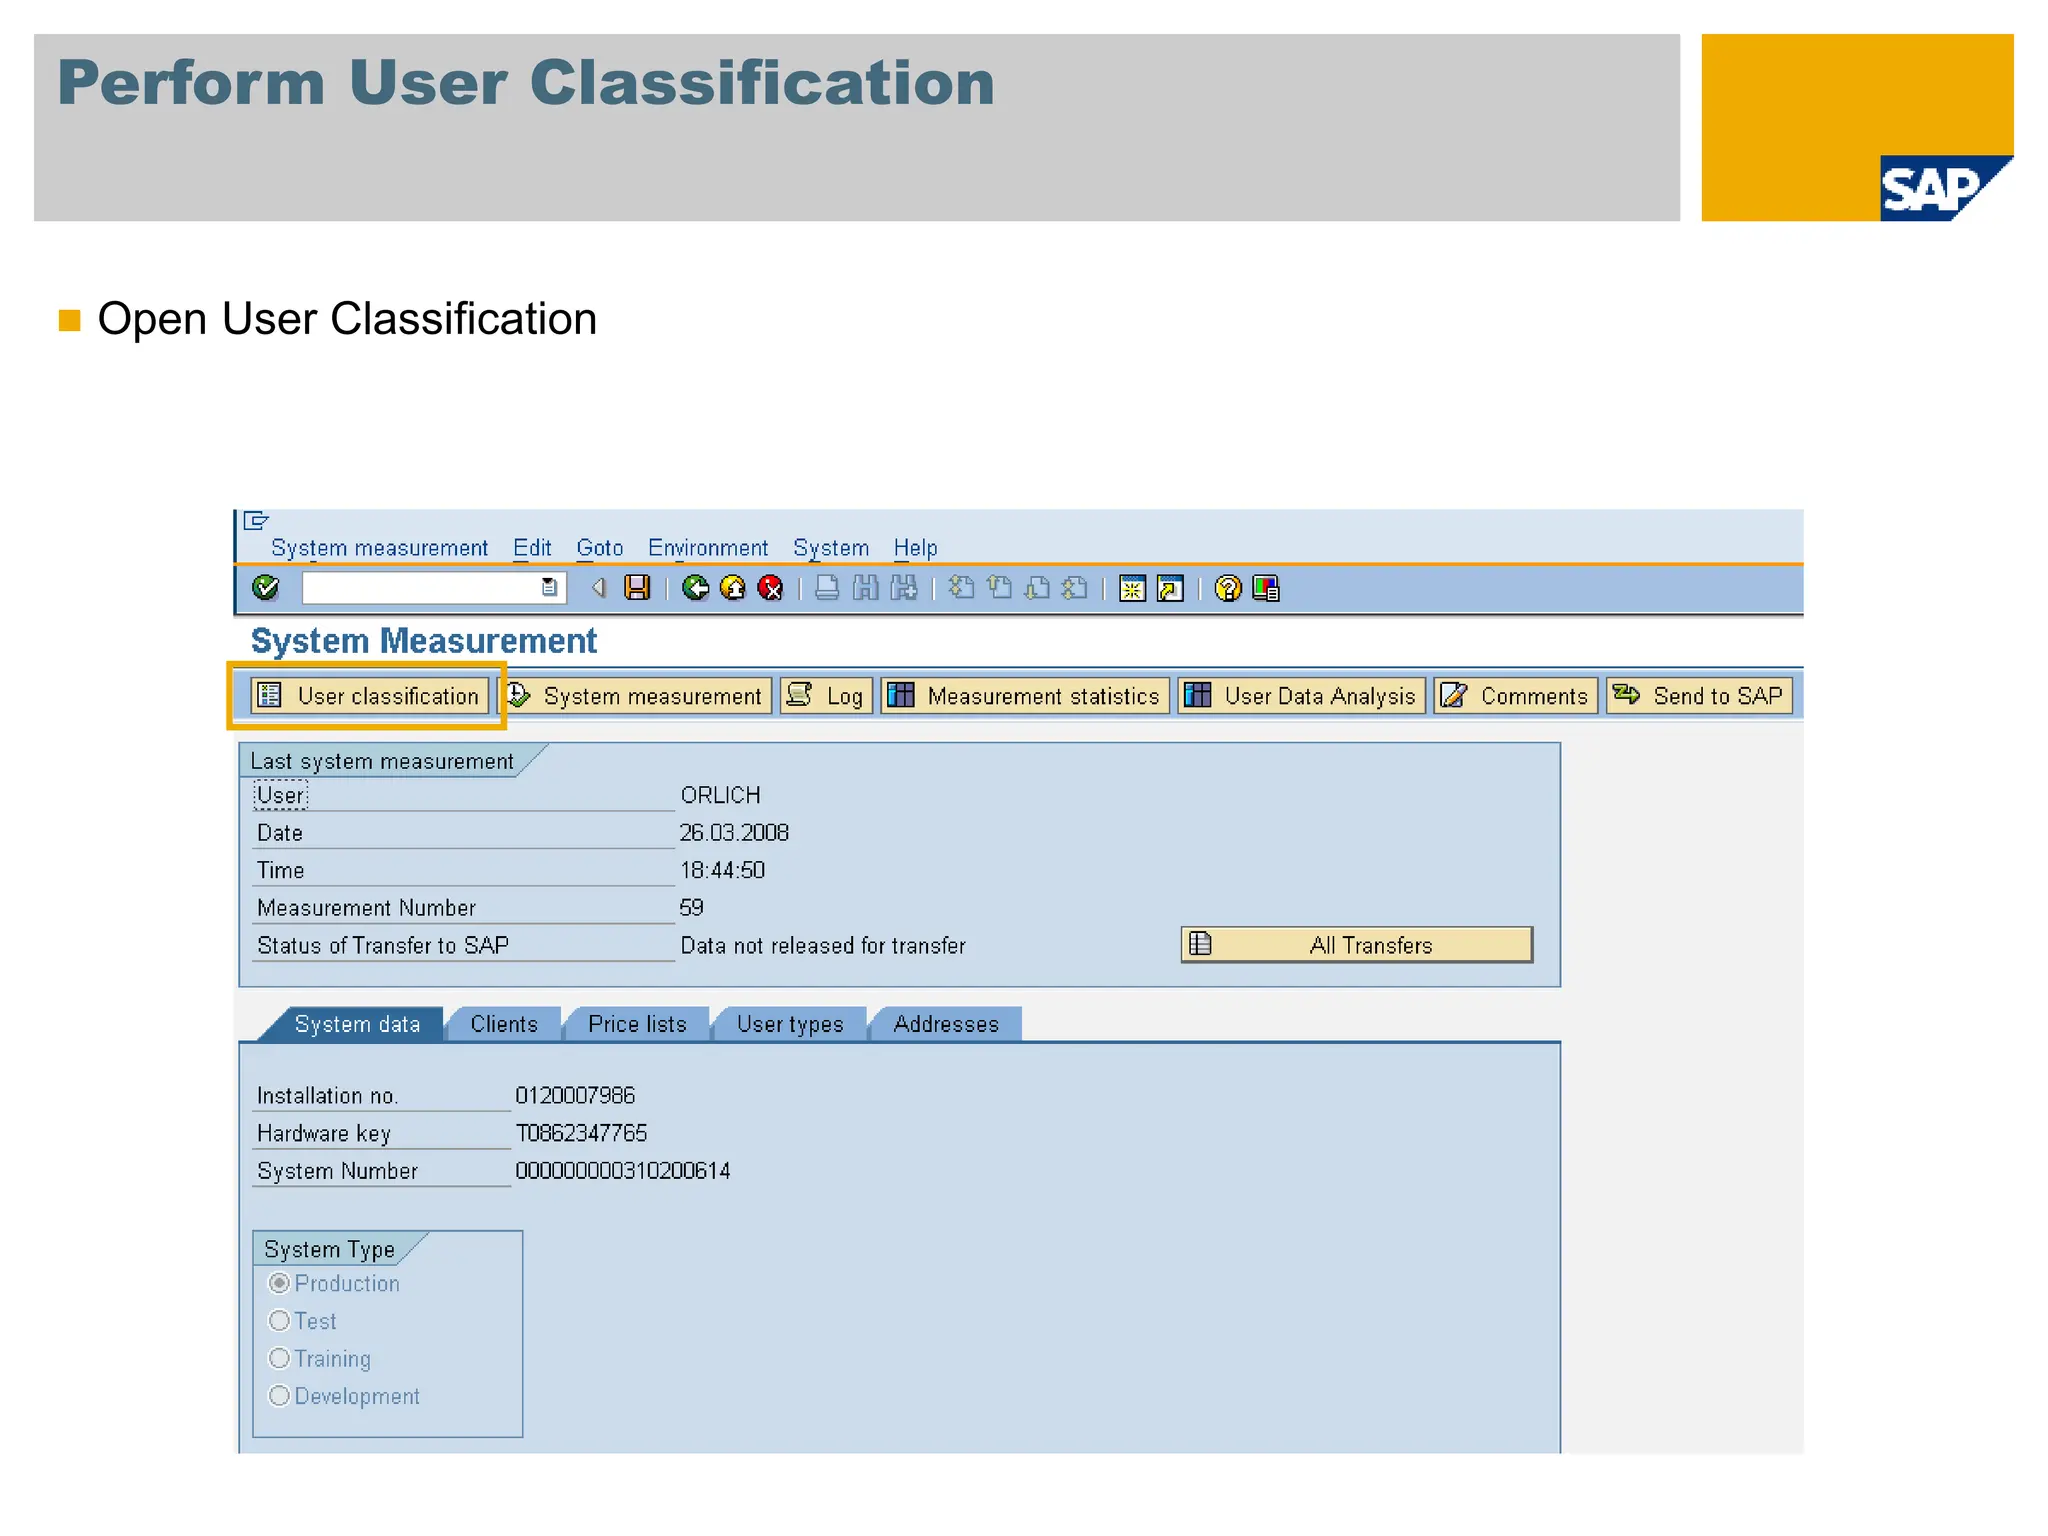Switch to the Clients tab

click(x=504, y=1024)
